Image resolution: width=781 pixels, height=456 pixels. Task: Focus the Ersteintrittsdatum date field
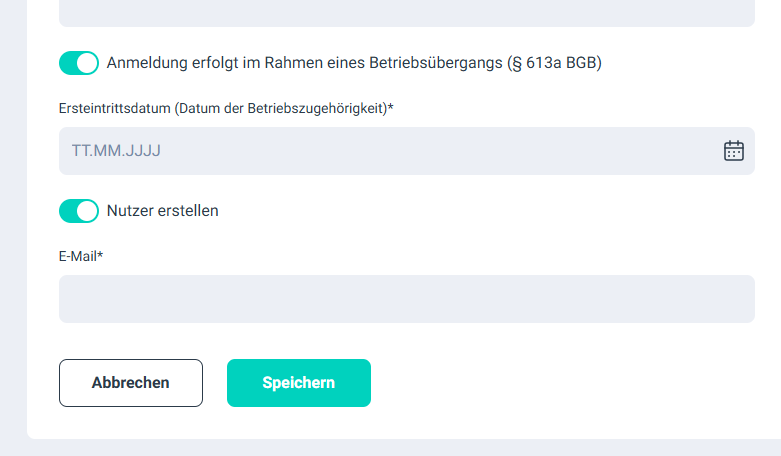click(400, 151)
